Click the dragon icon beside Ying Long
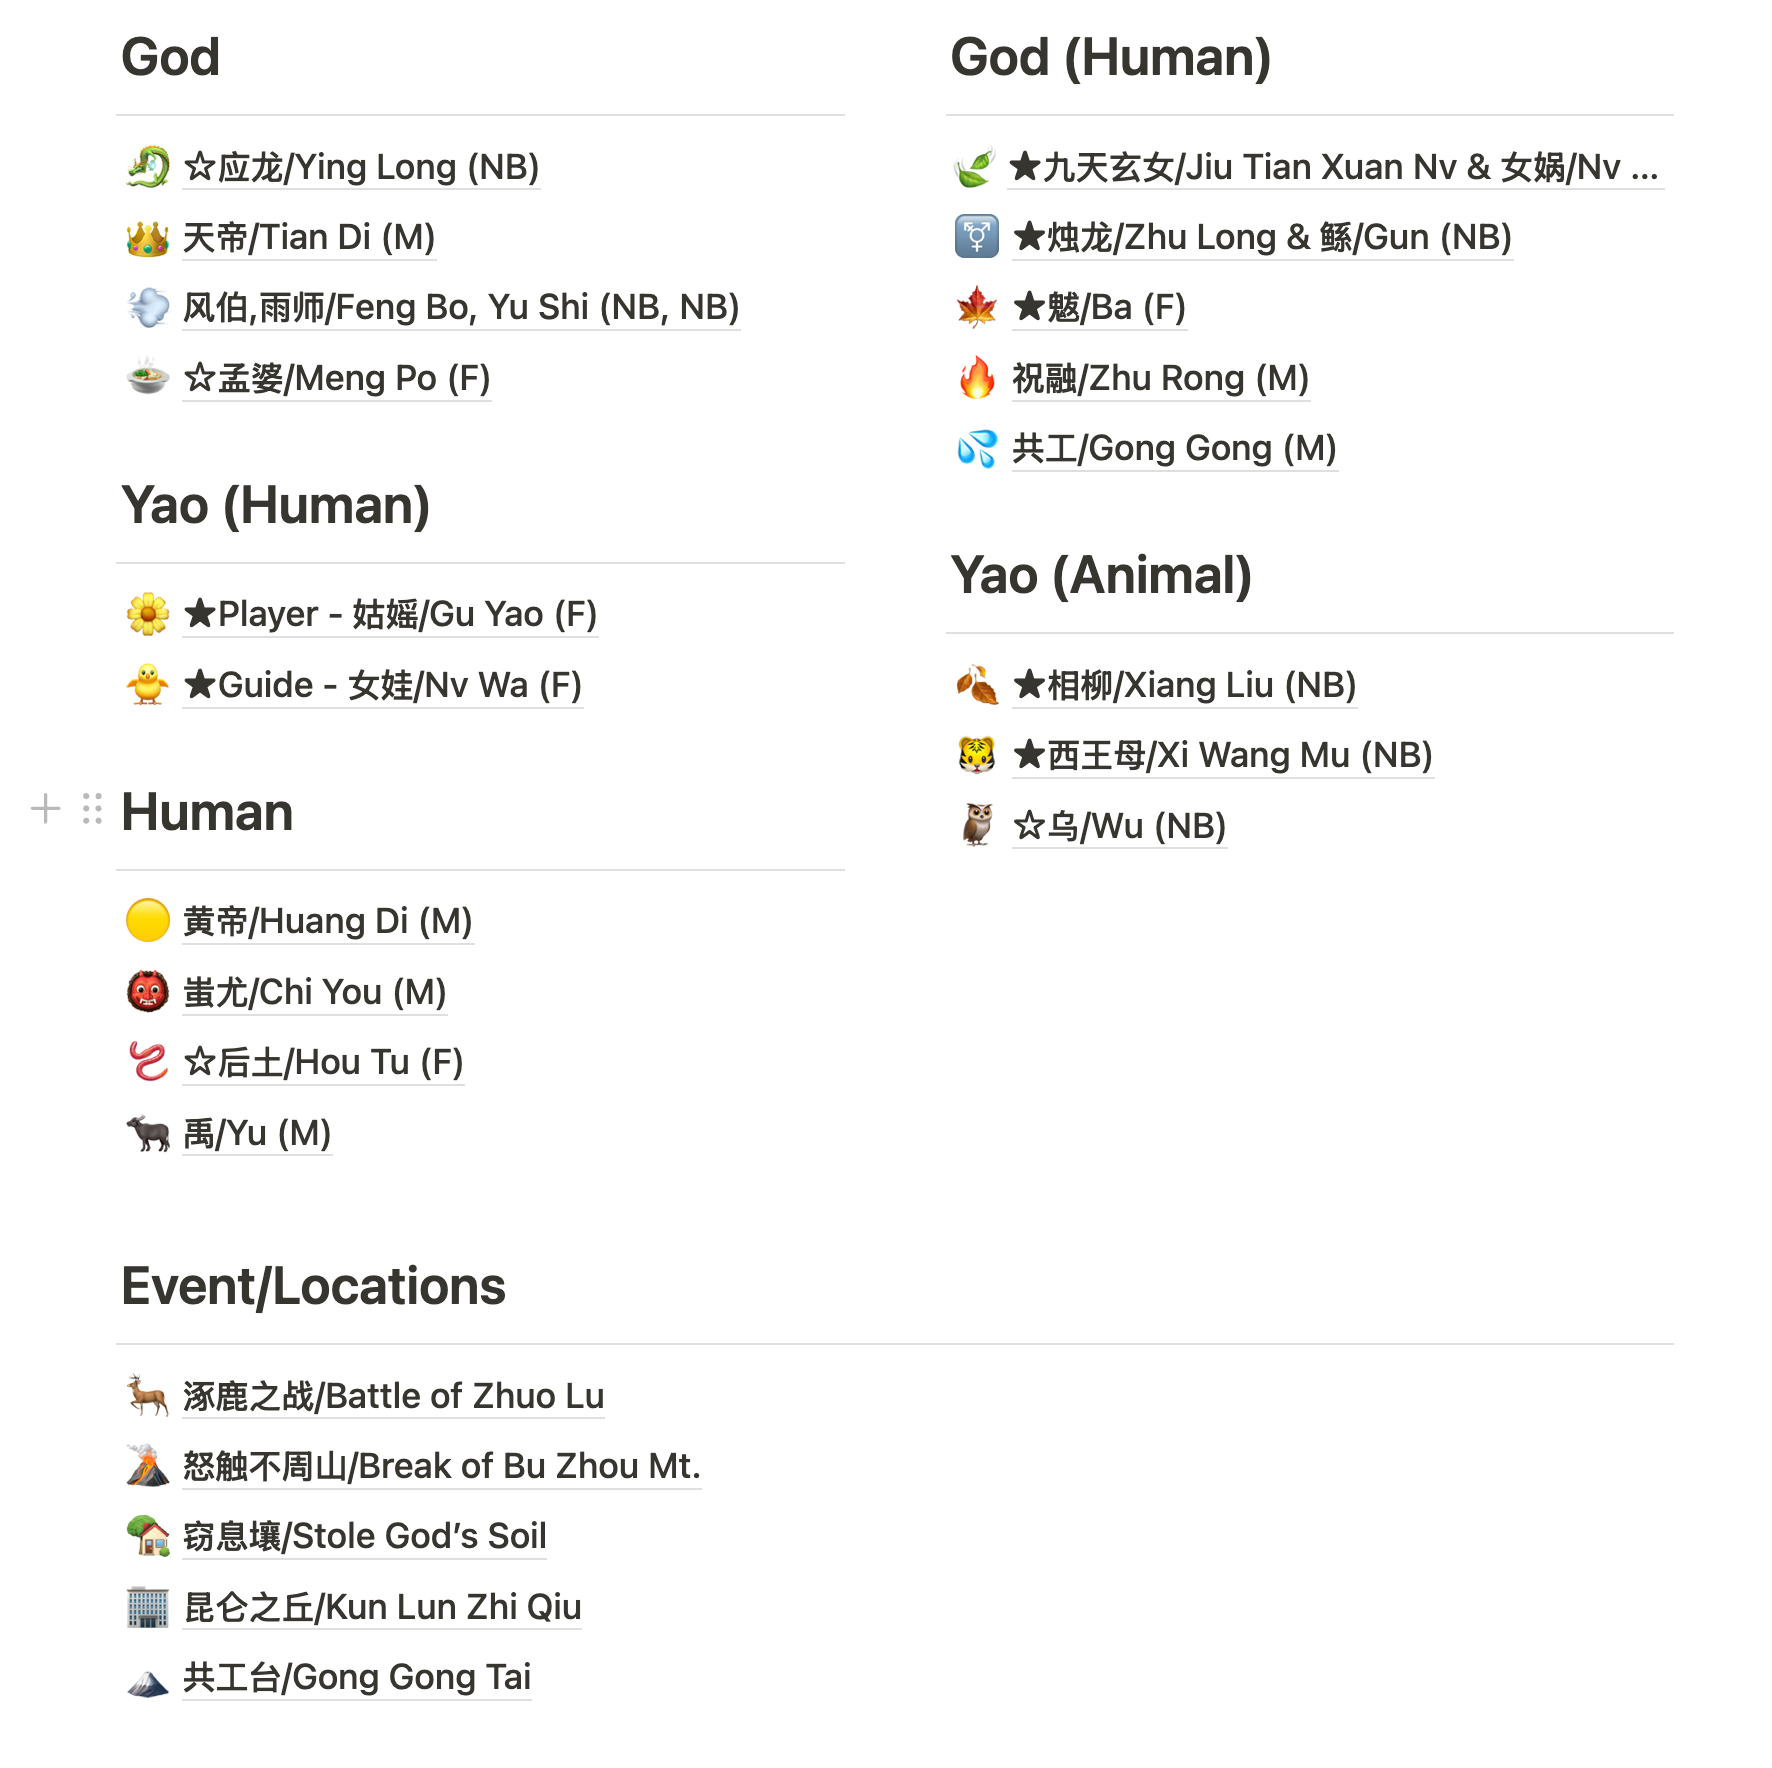1772x1768 pixels. click(148, 167)
